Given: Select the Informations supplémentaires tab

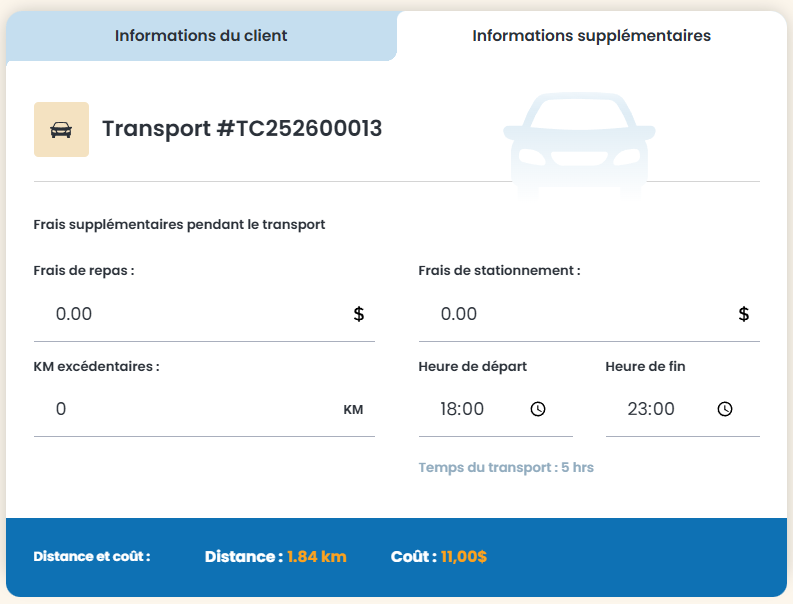Looking at the screenshot, I should tap(591, 36).
